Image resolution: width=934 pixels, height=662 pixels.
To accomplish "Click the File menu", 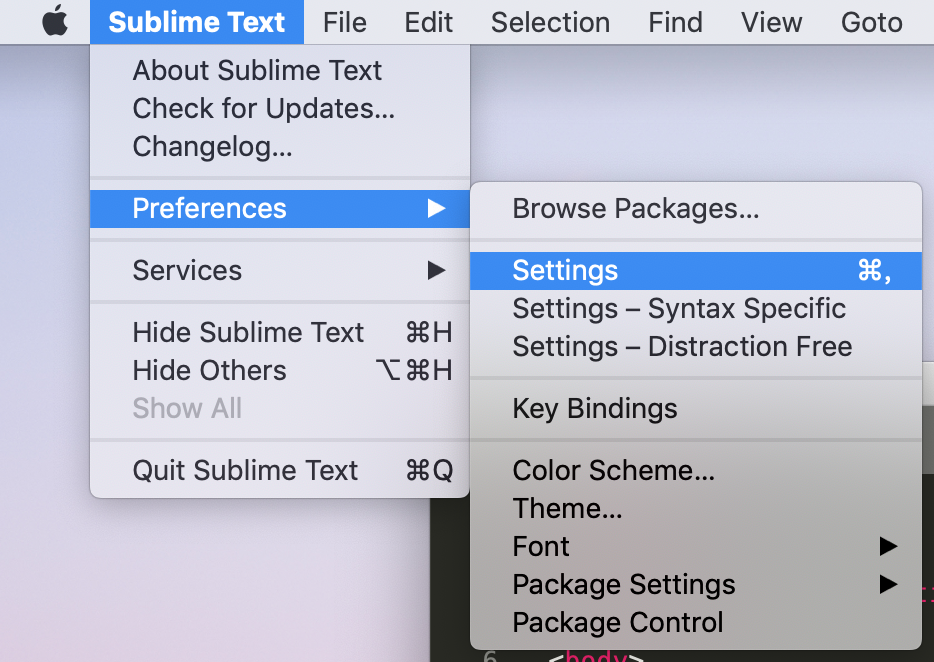I will 344,22.
